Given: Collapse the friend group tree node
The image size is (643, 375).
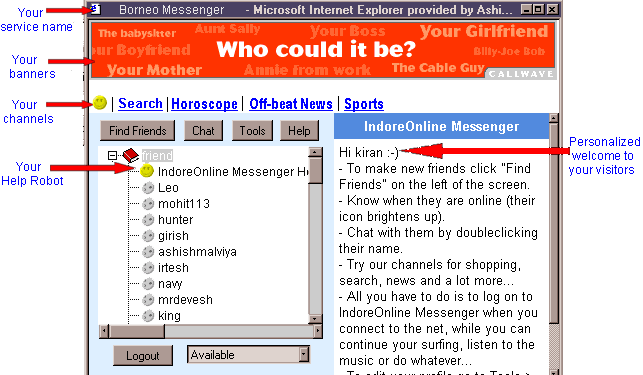Looking at the screenshot, I should tap(112, 155).
